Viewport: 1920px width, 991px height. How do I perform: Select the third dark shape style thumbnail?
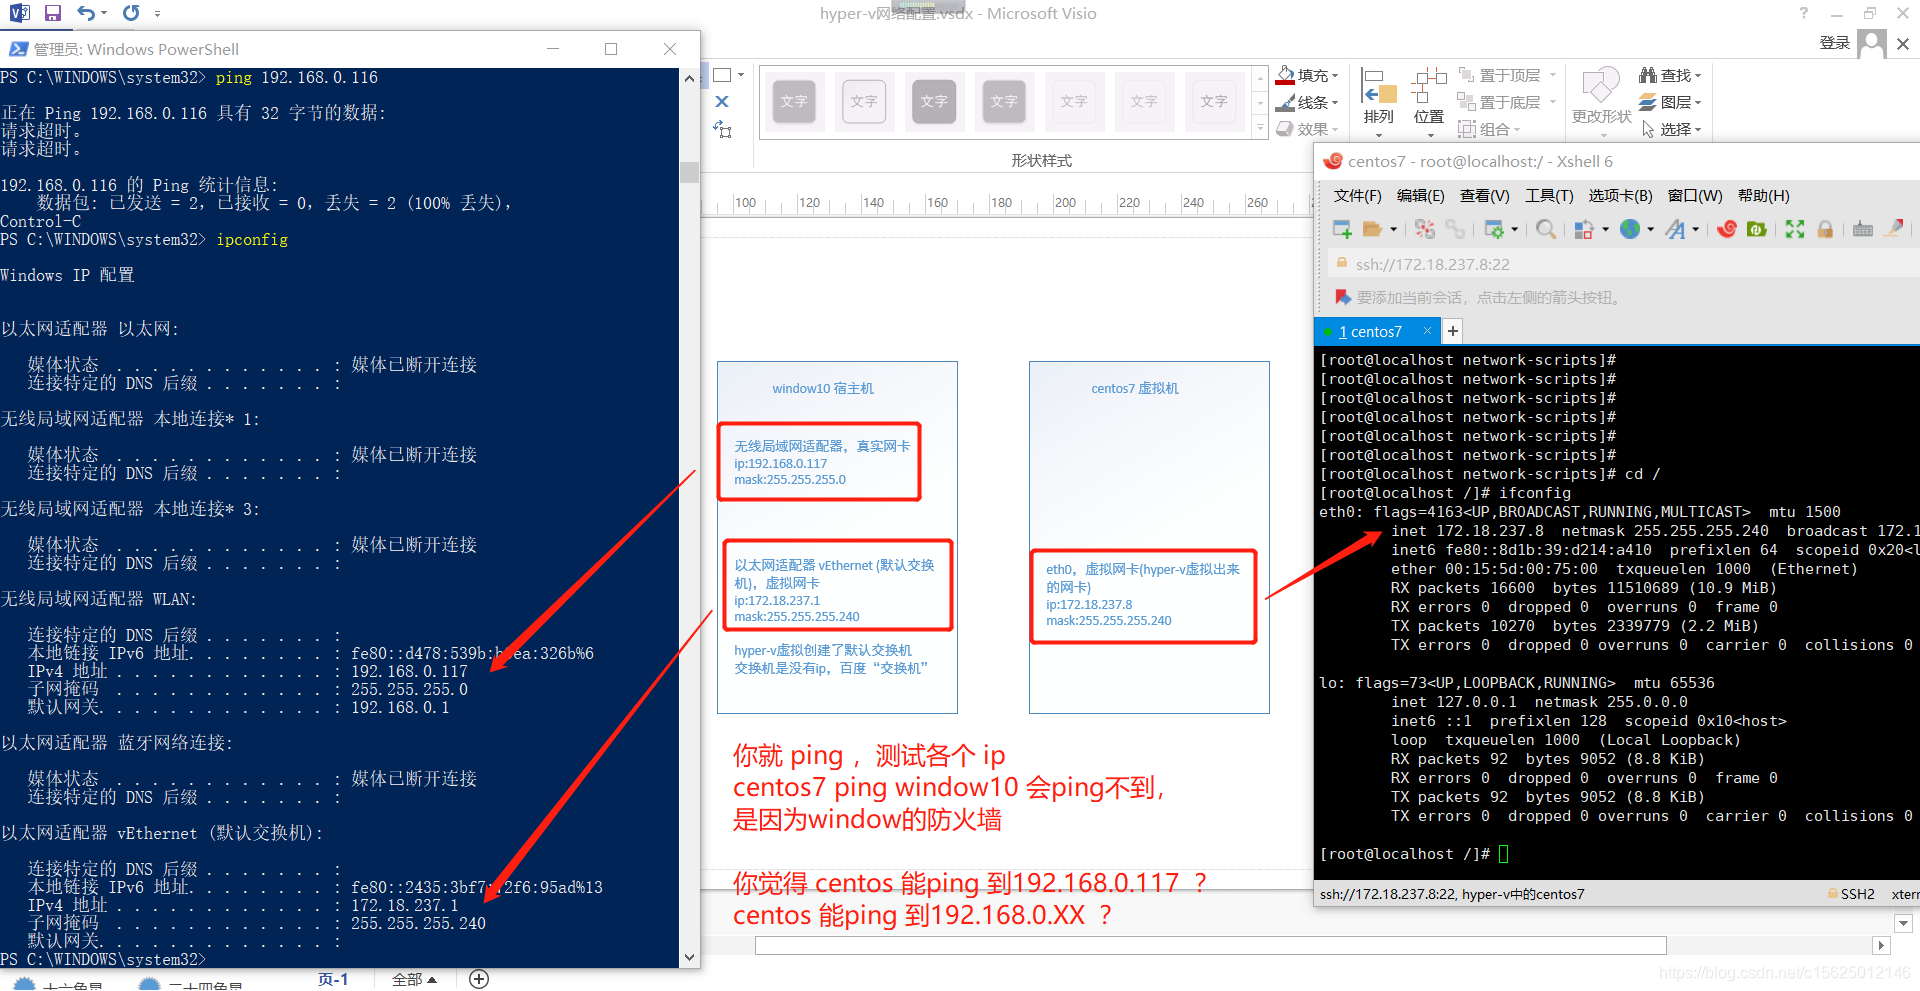1004,101
